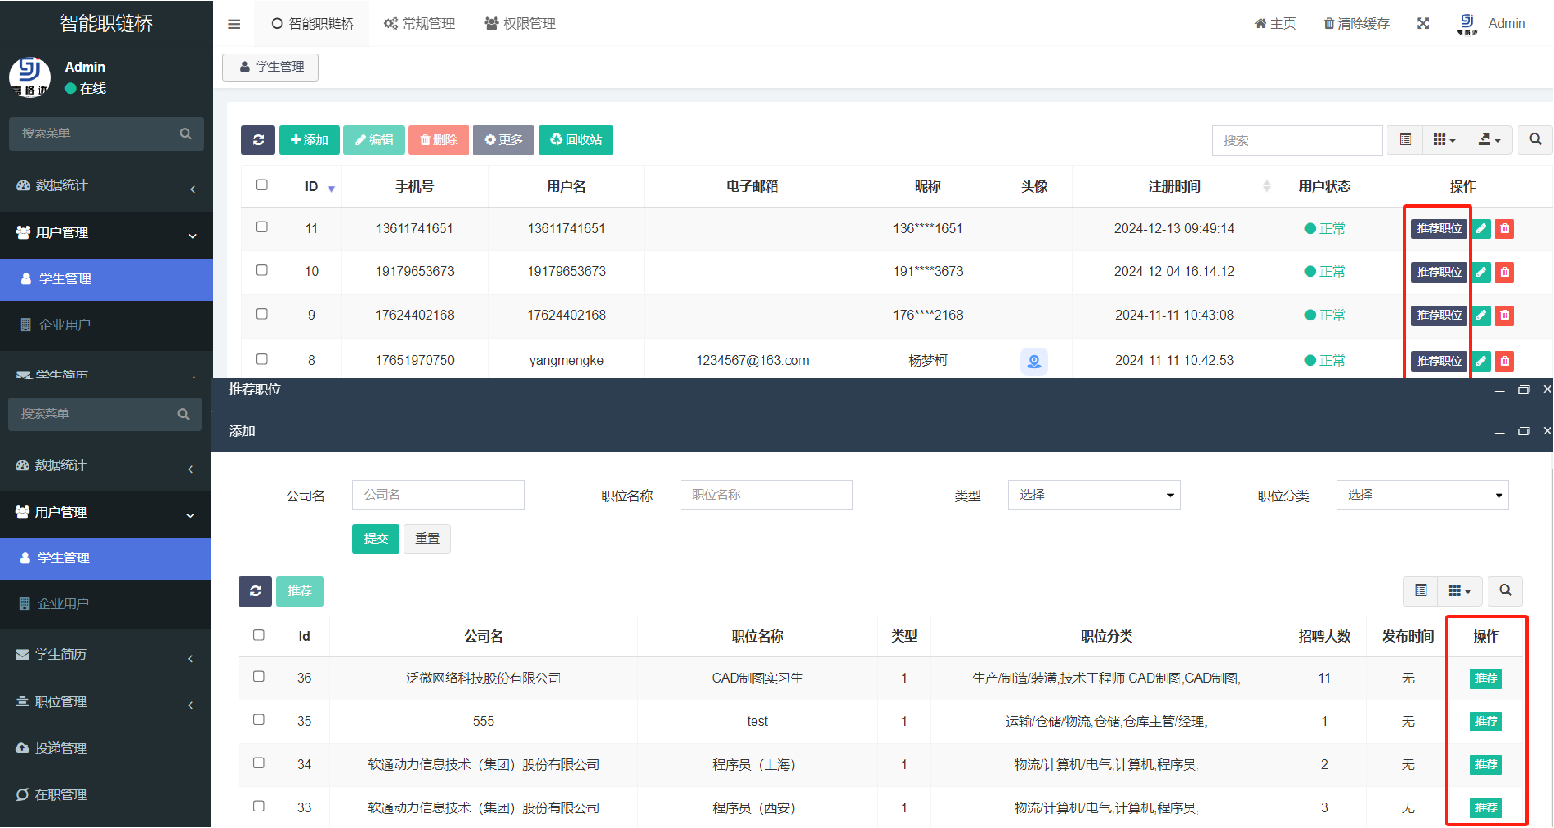The width and height of the screenshot is (1554, 828).
Task: Click the red trash icon for ID 10
Action: 1504,272
